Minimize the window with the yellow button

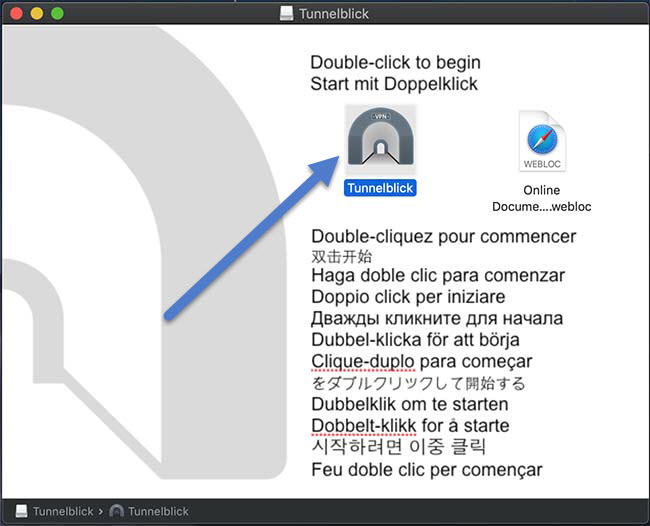click(37, 14)
